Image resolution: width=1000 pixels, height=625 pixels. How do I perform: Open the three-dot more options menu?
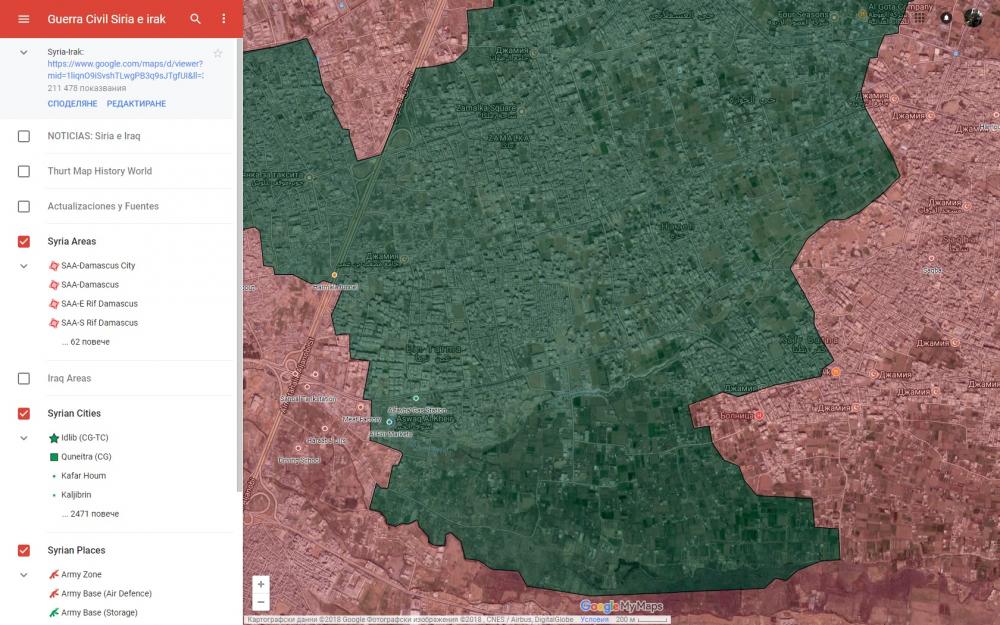coord(224,19)
